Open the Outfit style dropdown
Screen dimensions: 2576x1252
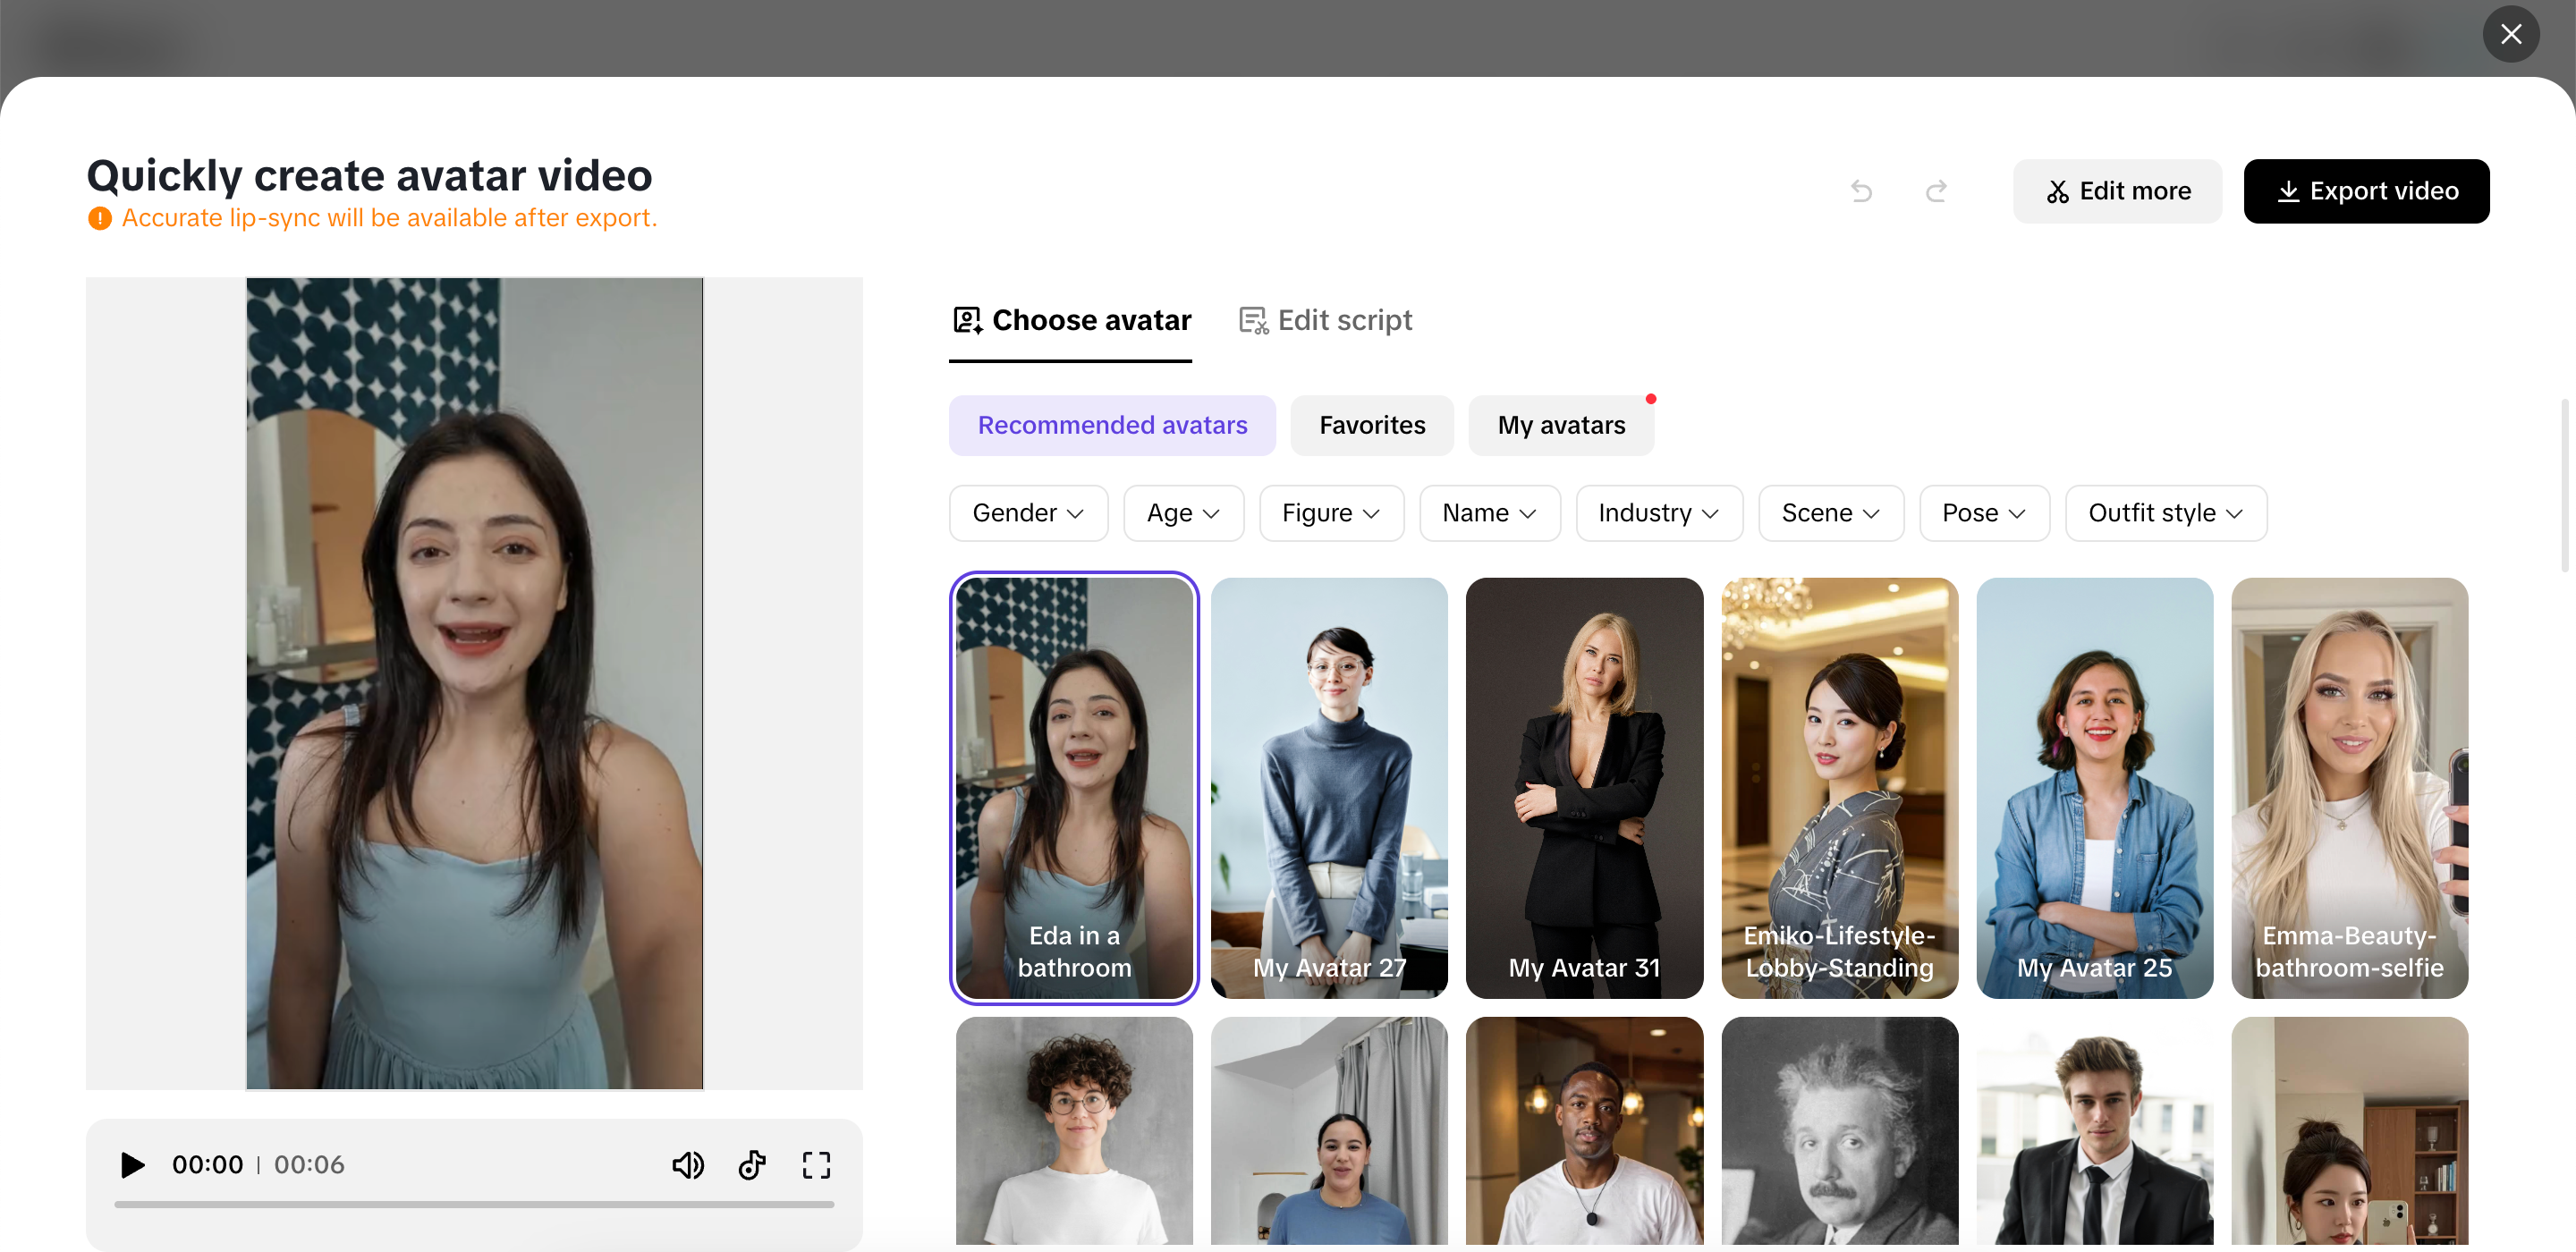coord(2165,513)
